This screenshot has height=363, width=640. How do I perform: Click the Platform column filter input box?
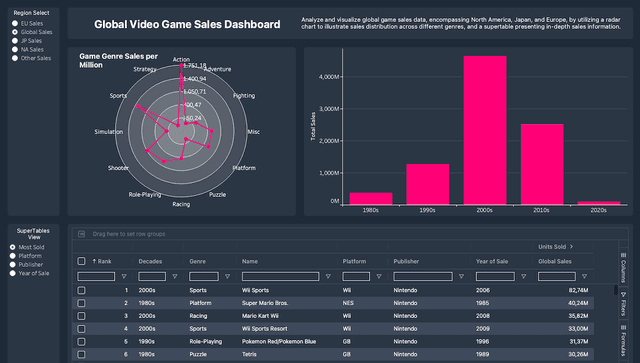click(x=356, y=276)
